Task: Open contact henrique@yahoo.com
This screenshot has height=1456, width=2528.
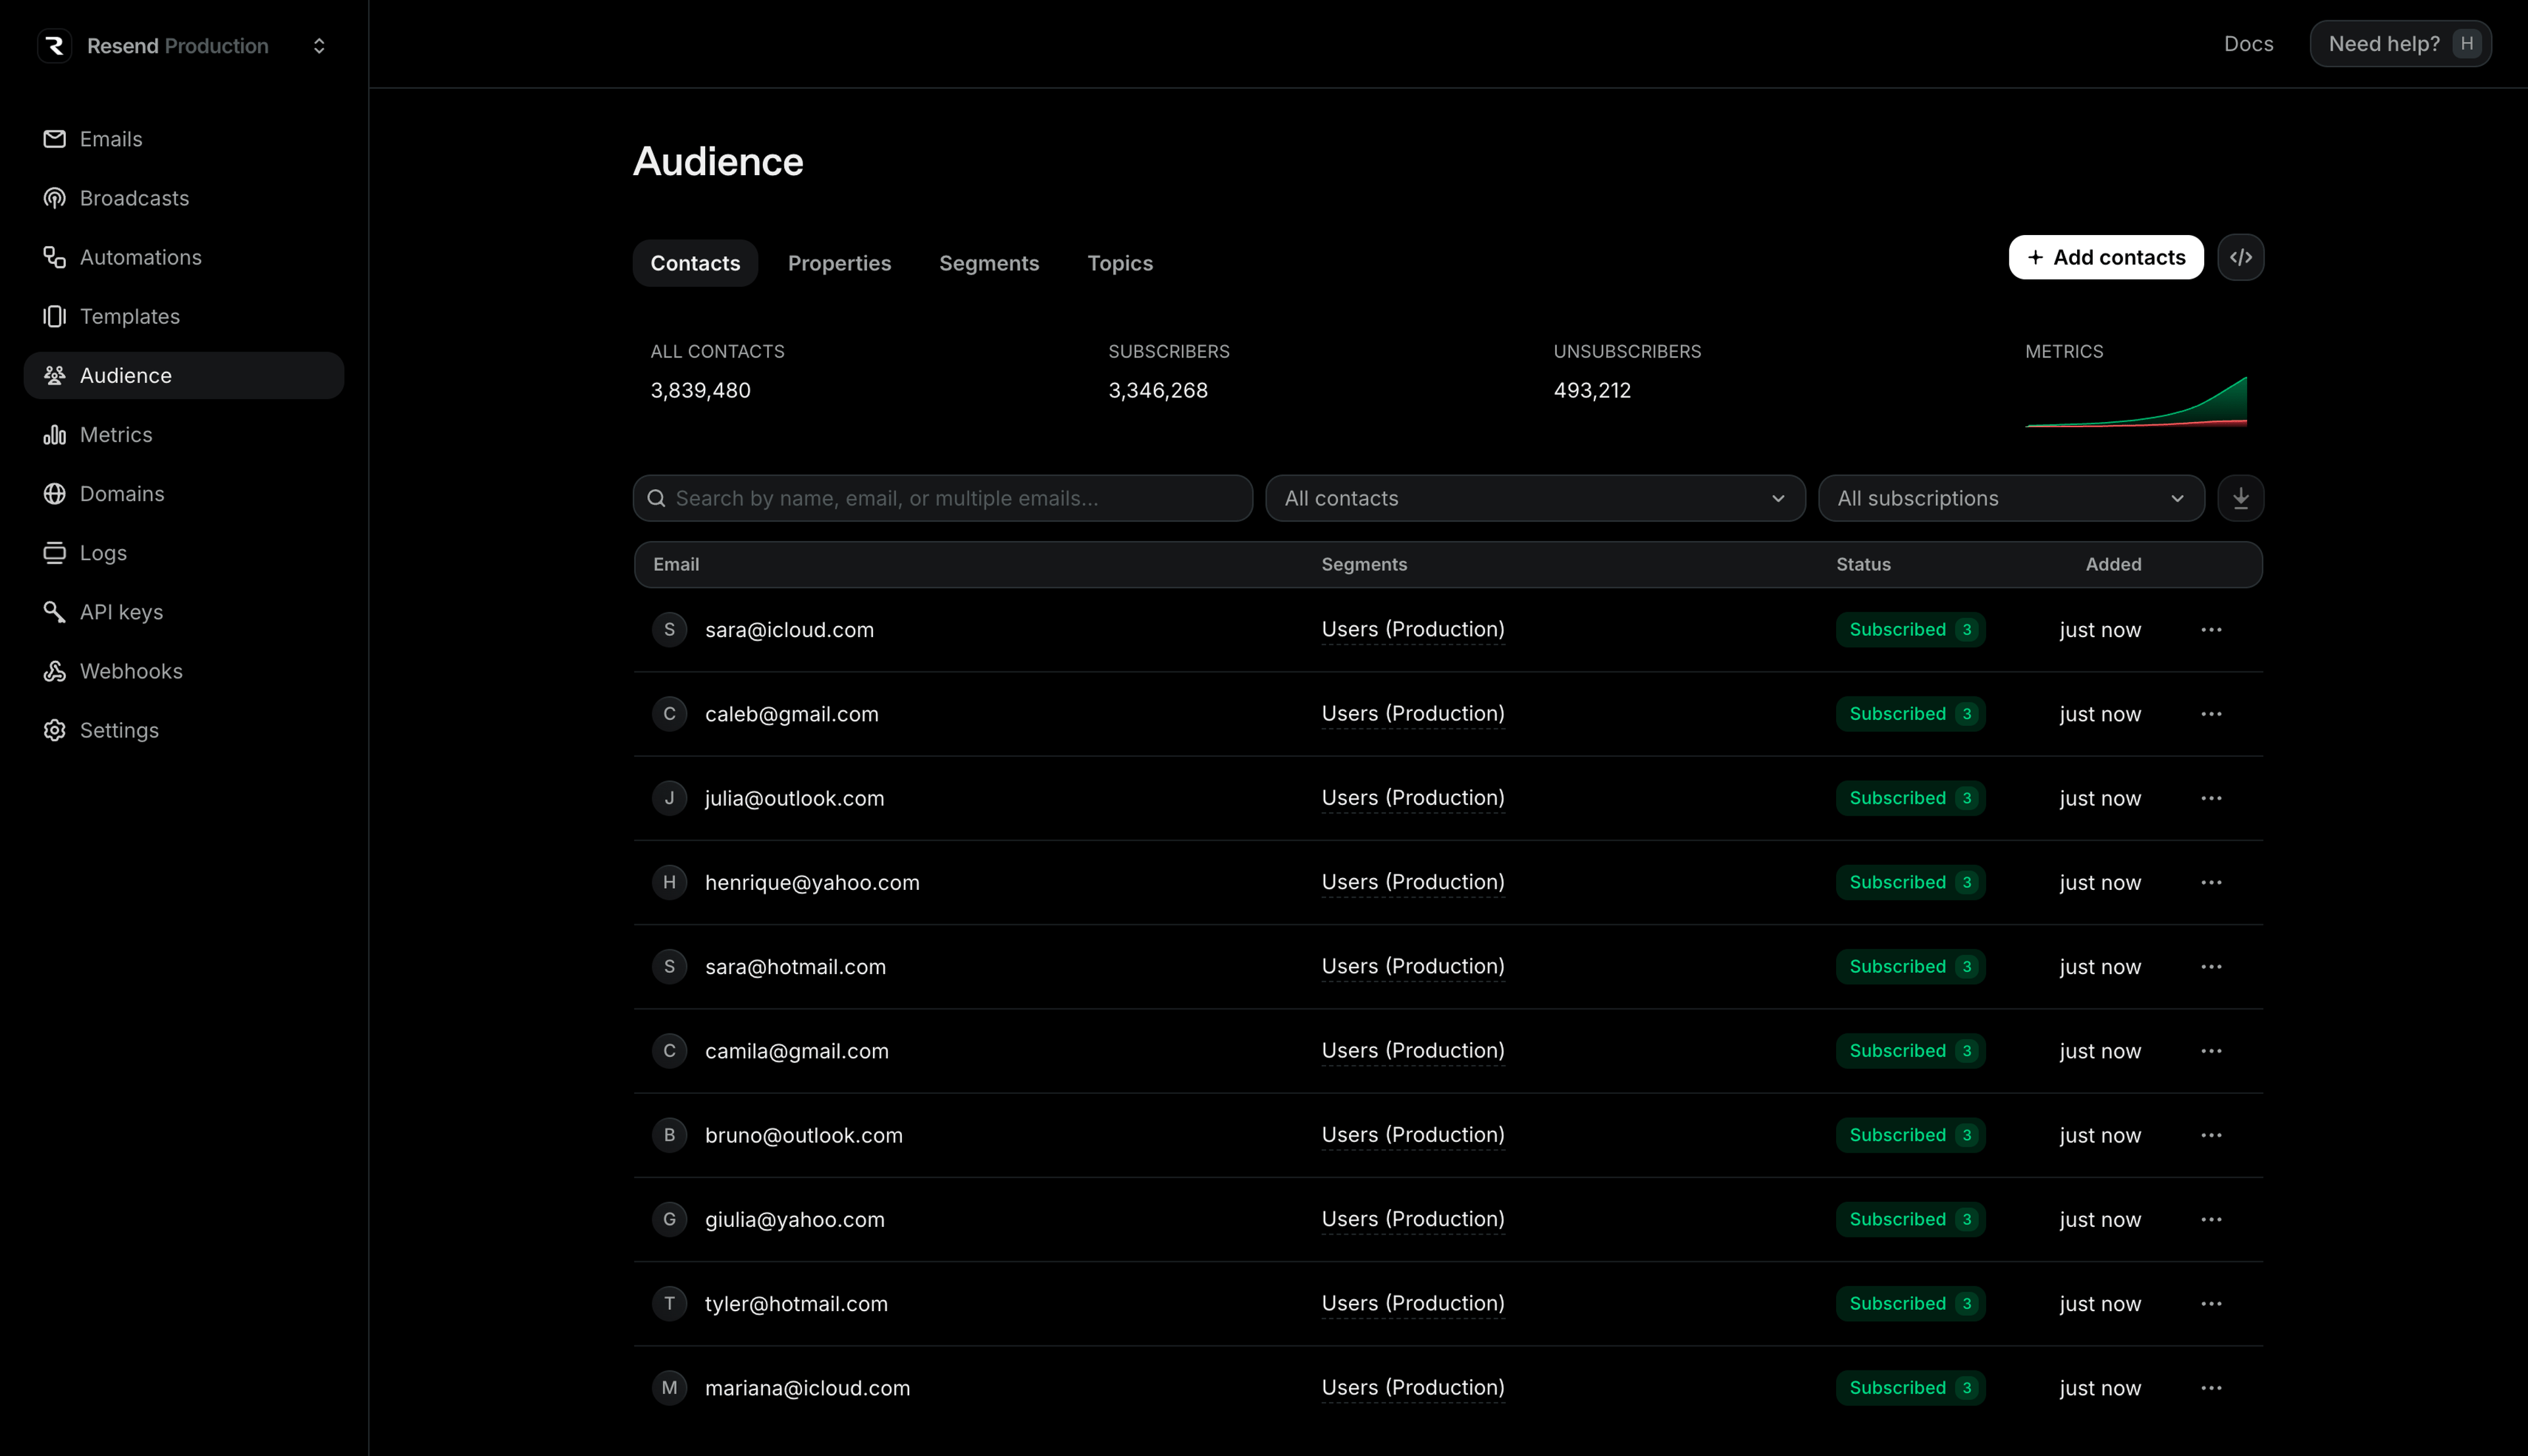Action: coord(812,882)
